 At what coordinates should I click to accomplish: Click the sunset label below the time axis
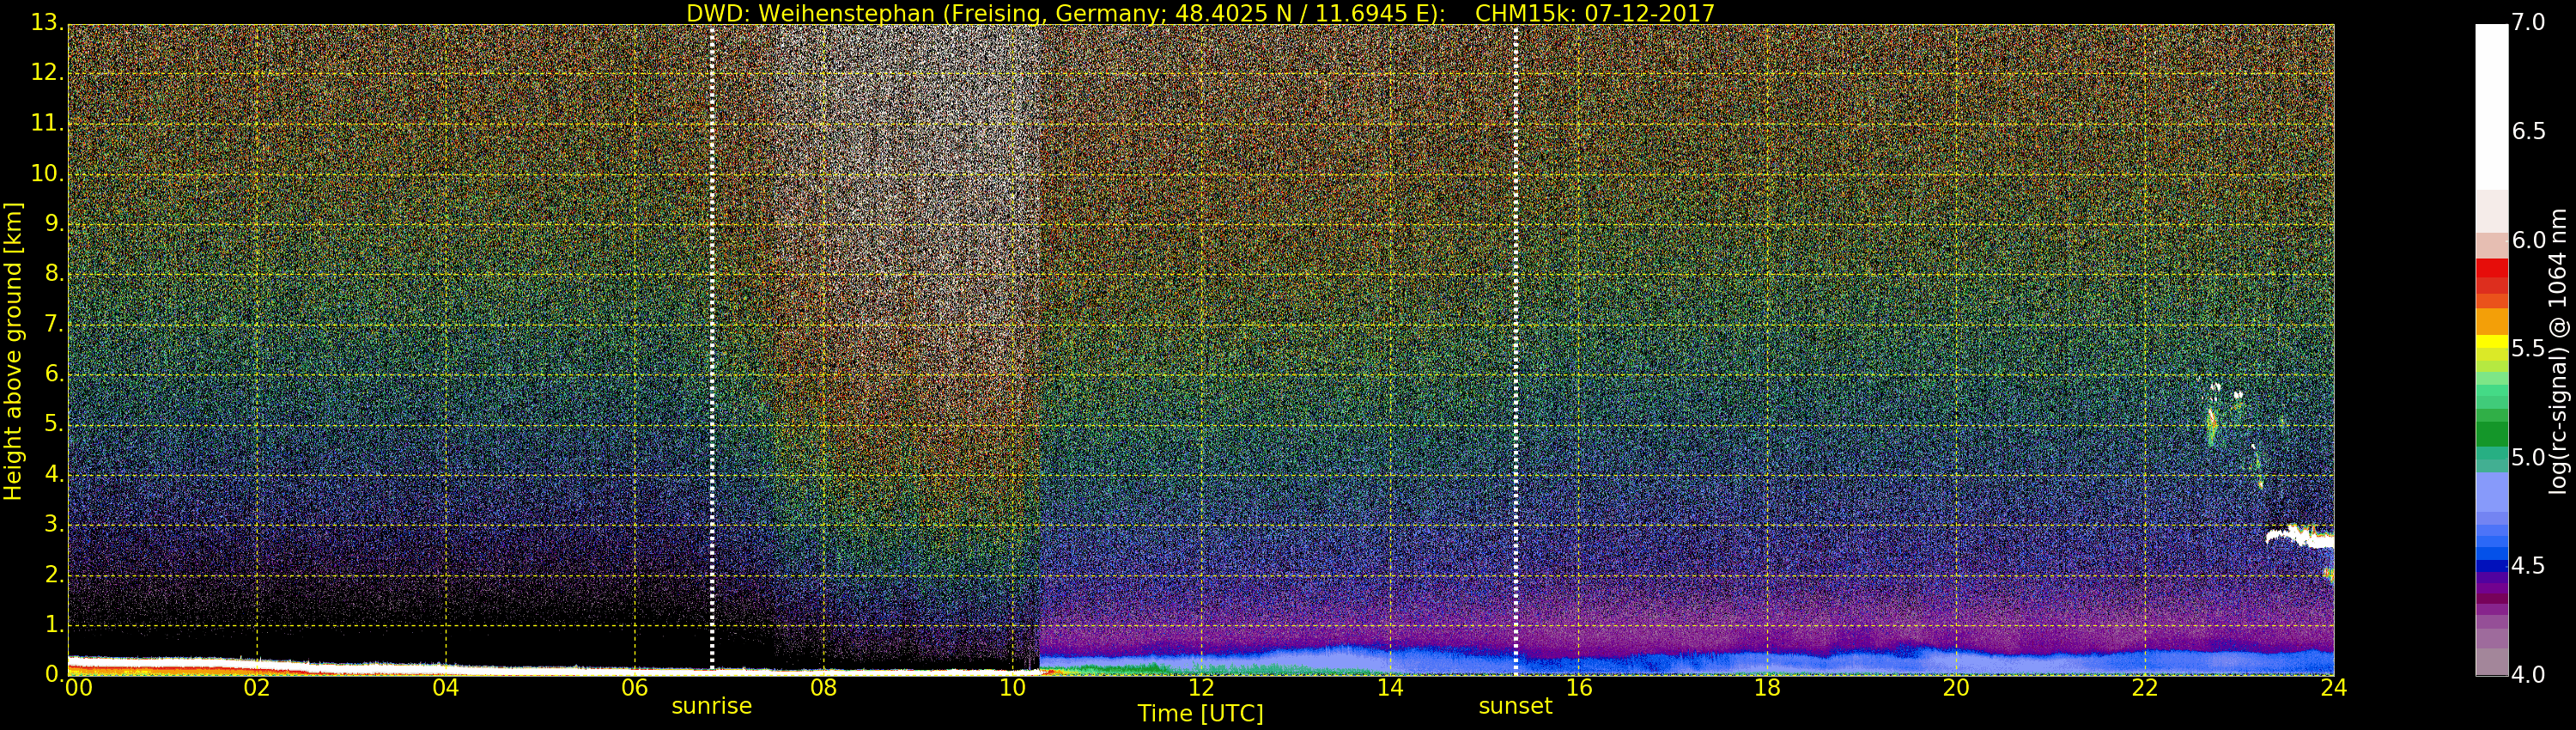pos(1515,706)
